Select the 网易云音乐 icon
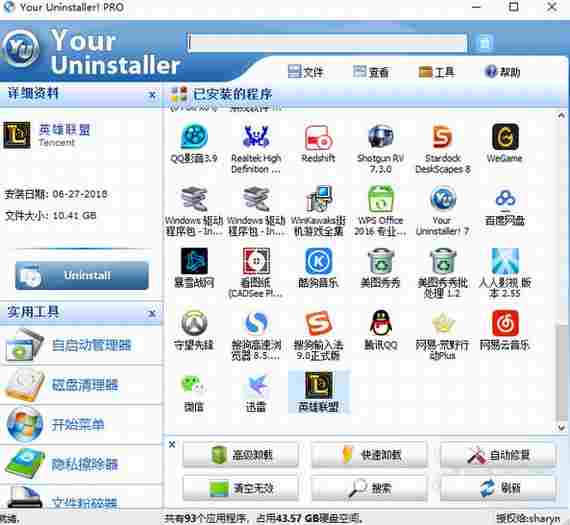 [505, 323]
